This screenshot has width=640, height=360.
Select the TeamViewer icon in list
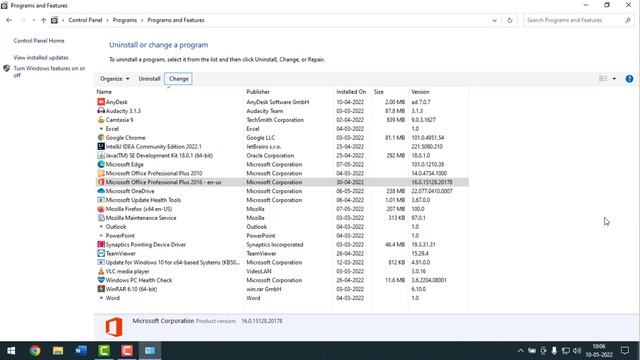coord(101,253)
